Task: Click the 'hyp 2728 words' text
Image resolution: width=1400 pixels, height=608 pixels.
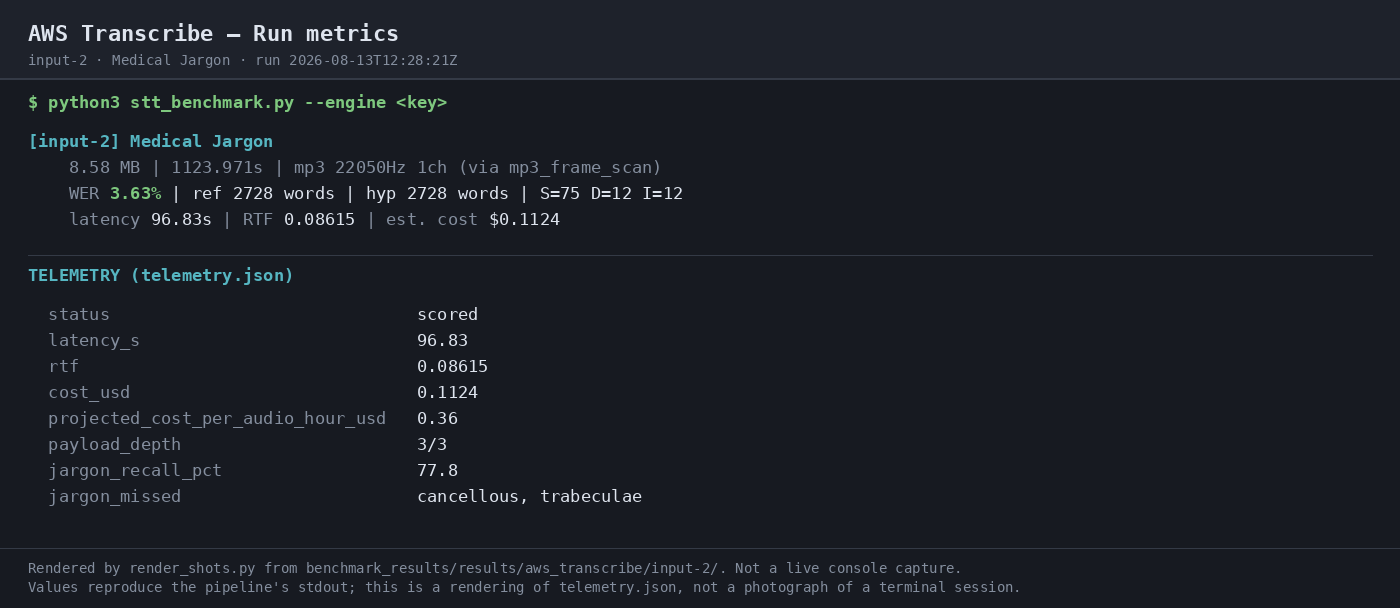Action: click(437, 194)
